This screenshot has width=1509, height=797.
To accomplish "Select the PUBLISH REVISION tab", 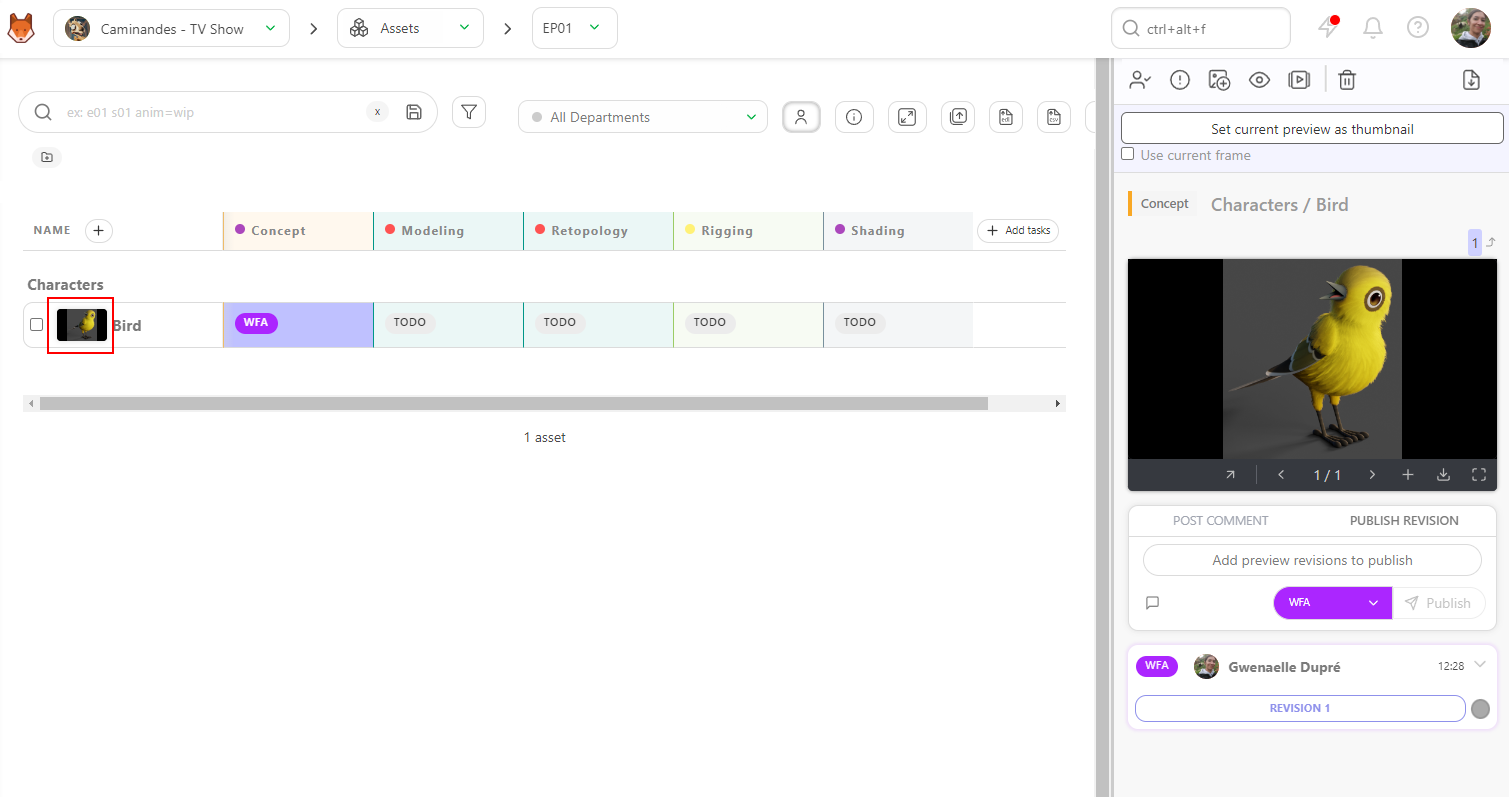I will [1404, 521].
